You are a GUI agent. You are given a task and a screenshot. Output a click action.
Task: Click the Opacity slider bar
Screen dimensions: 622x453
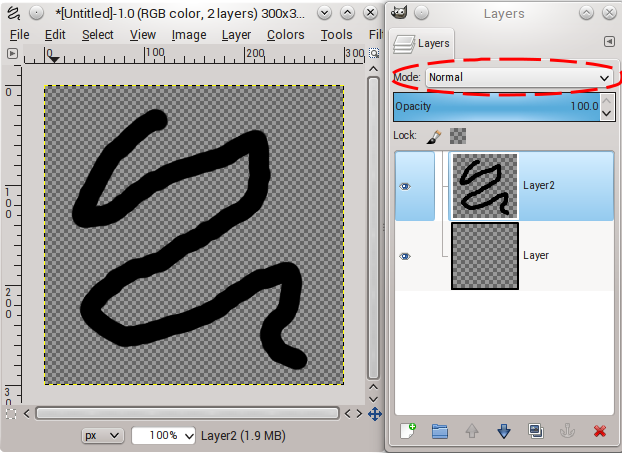(x=496, y=107)
